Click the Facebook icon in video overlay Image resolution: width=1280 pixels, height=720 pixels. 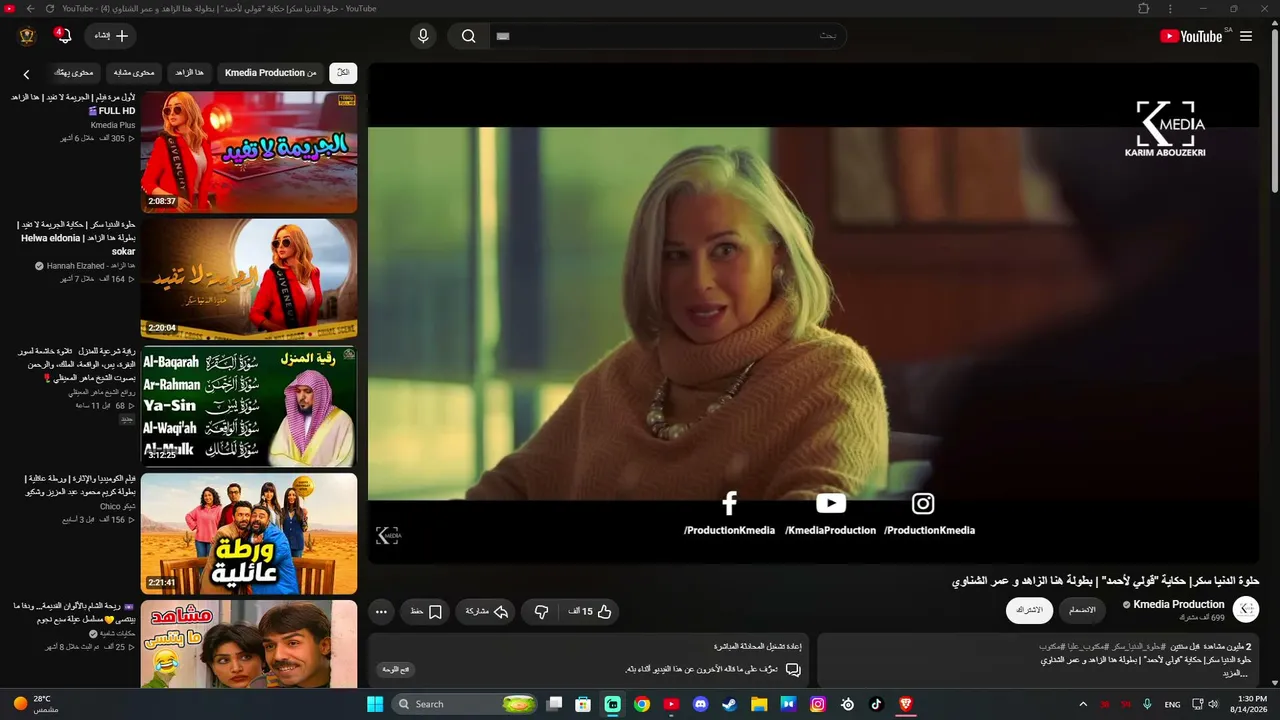click(x=729, y=503)
